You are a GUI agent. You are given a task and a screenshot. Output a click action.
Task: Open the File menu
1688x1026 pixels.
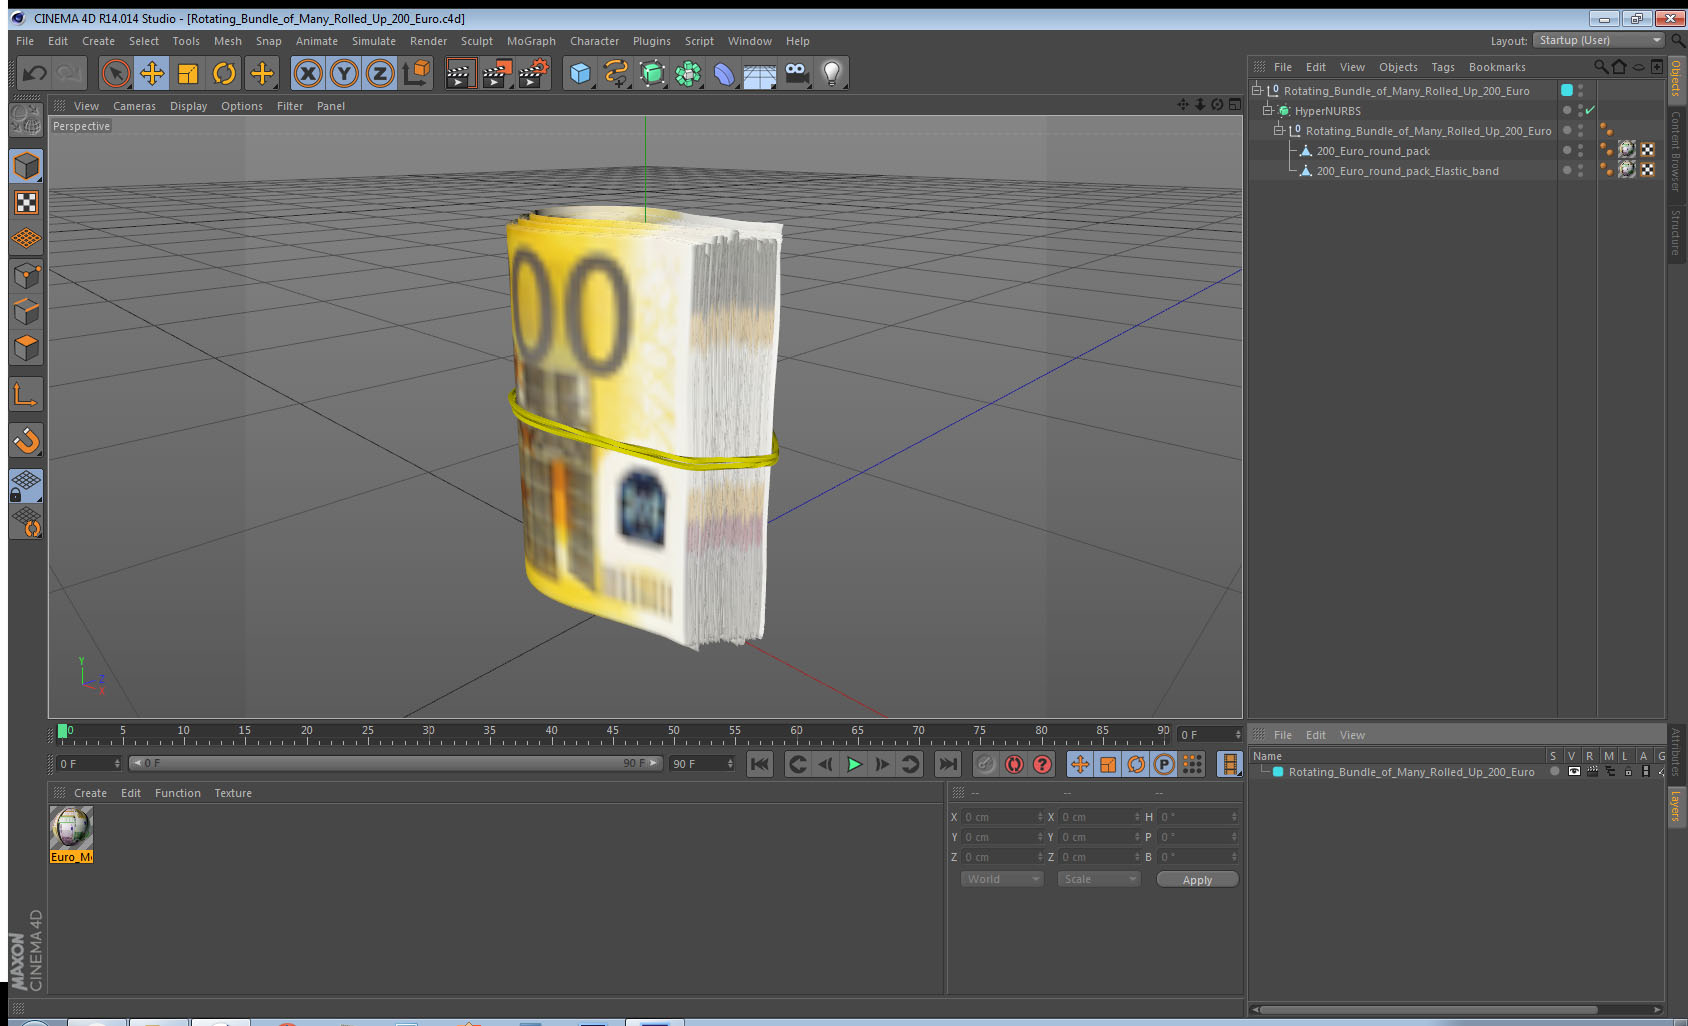pos(25,41)
